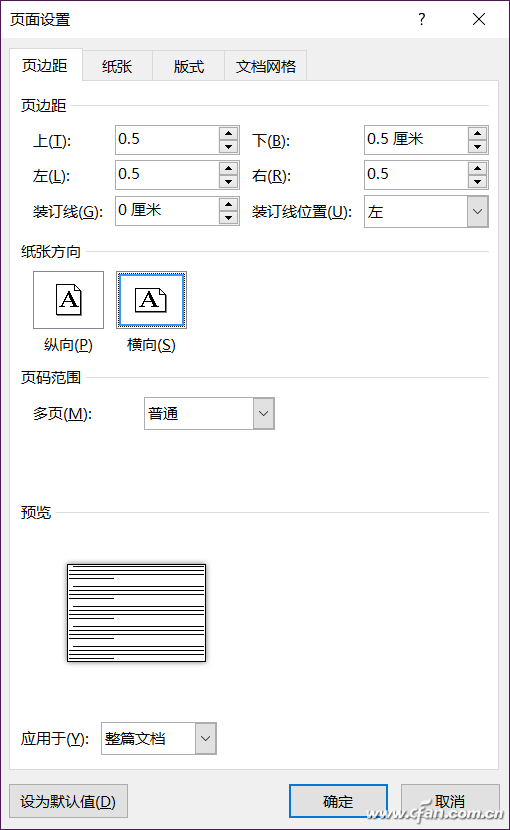
Task: Click the help question mark icon
Action: click(422, 20)
